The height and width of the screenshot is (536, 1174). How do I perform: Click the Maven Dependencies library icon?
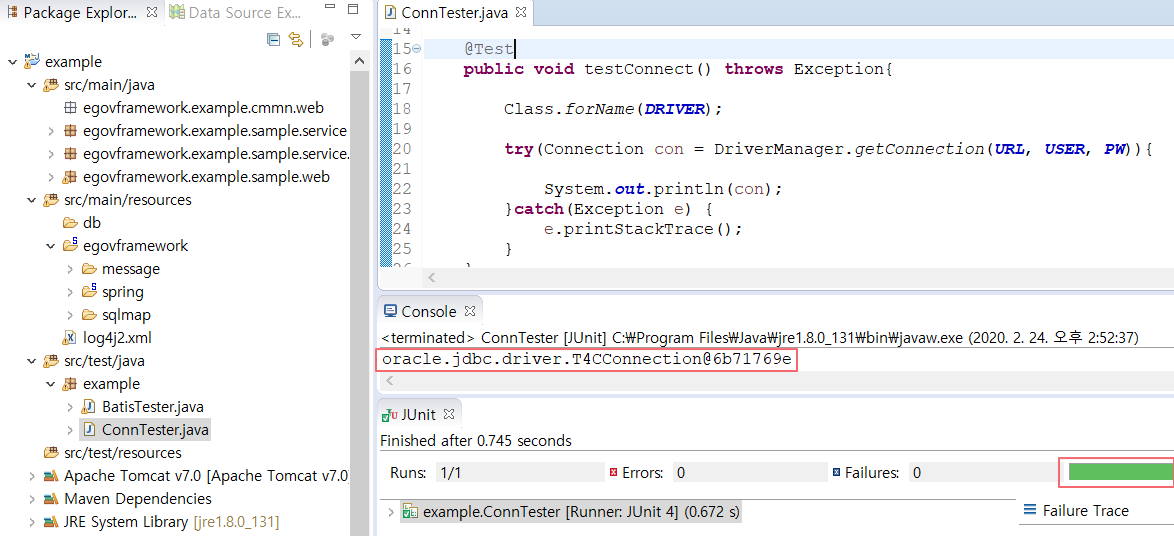tap(51, 499)
